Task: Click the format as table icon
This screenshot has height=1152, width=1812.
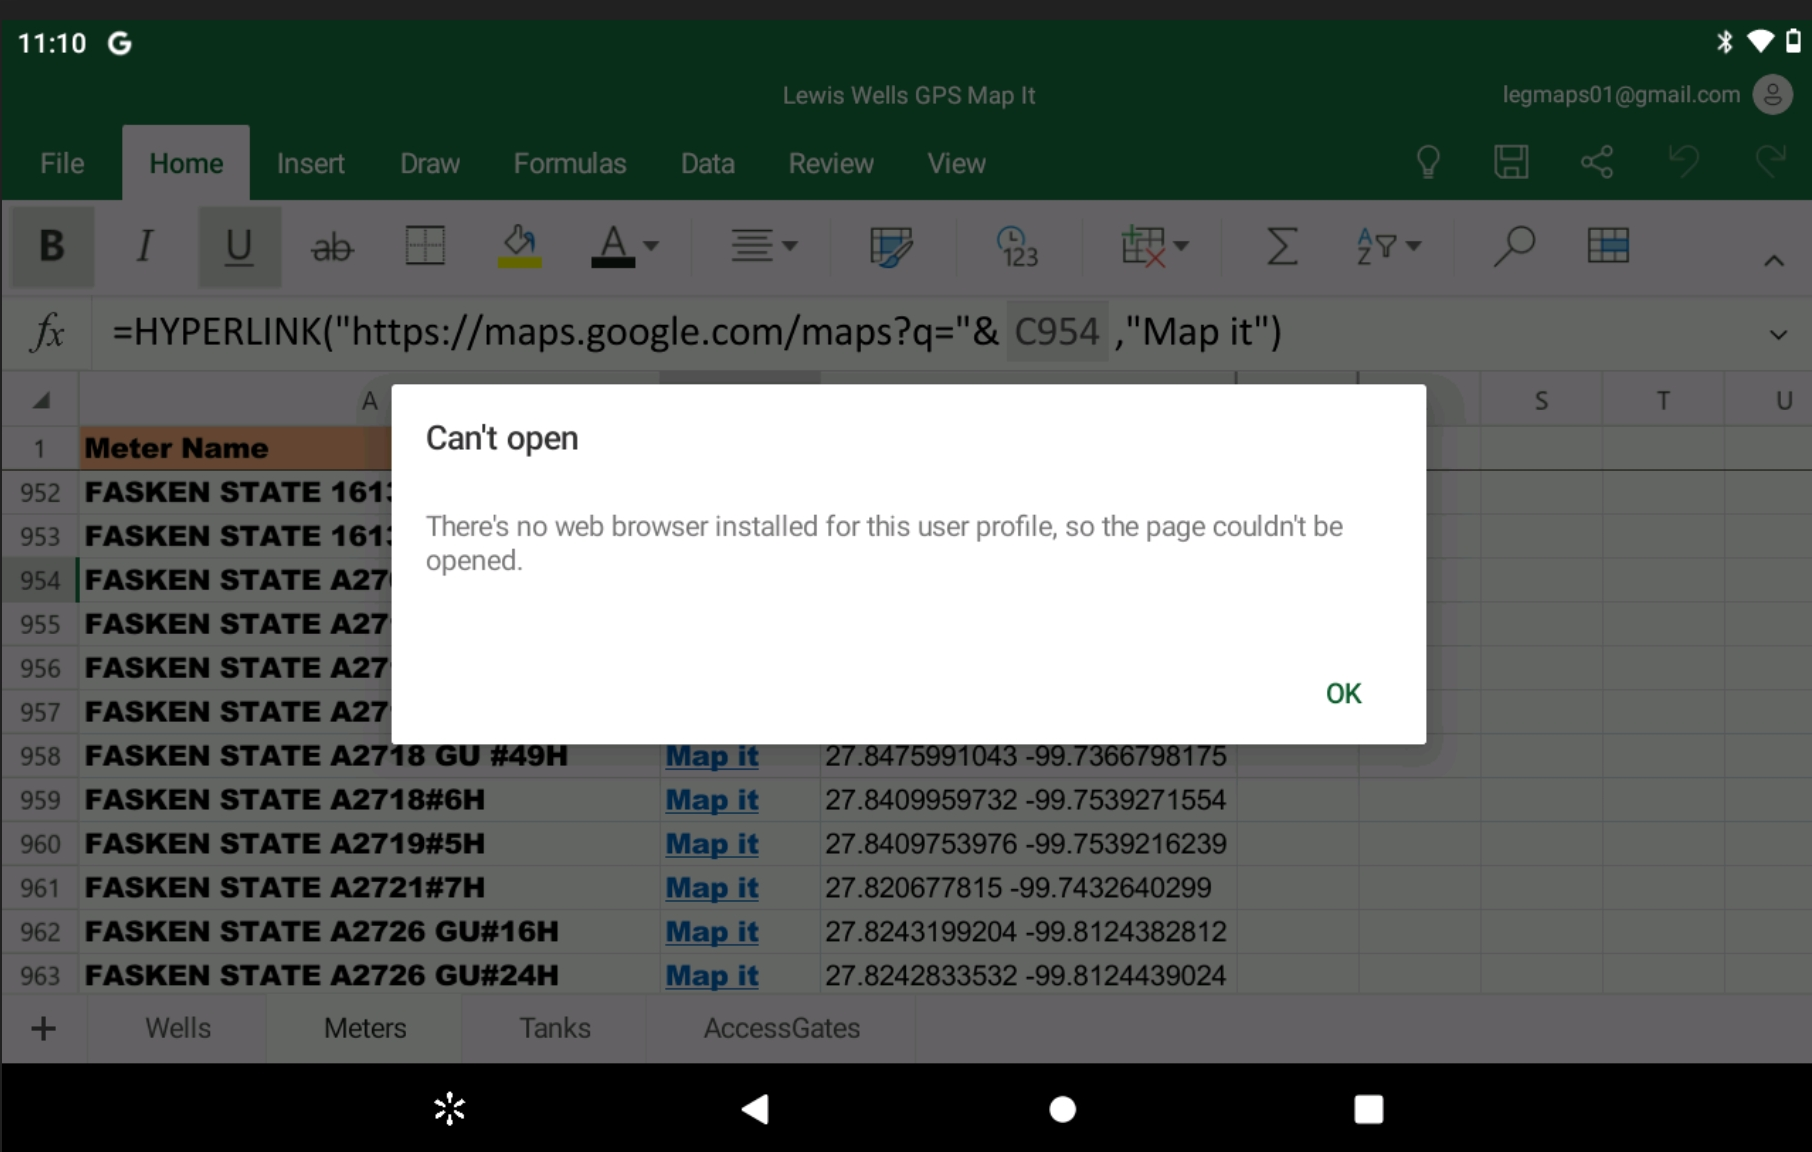Action: (1608, 246)
